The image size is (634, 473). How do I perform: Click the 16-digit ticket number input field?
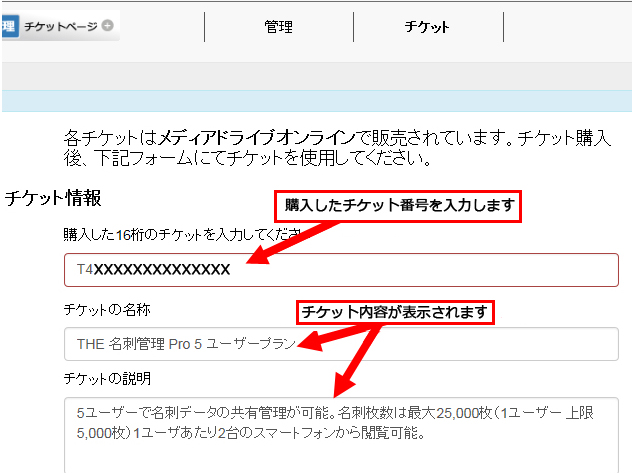341,270
